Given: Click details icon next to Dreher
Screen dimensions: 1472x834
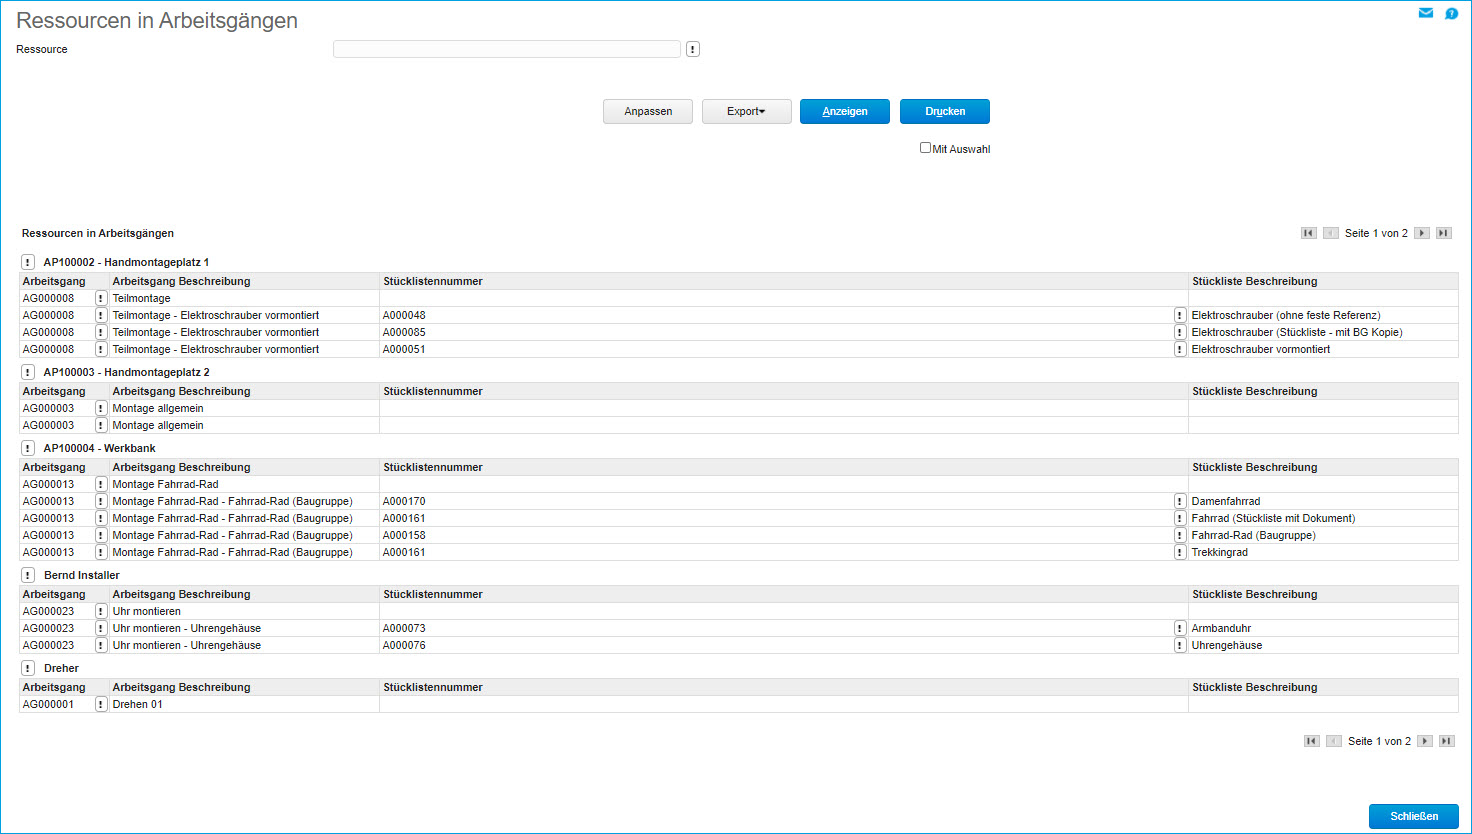Looking at the screenshot, I should [28, 668].
